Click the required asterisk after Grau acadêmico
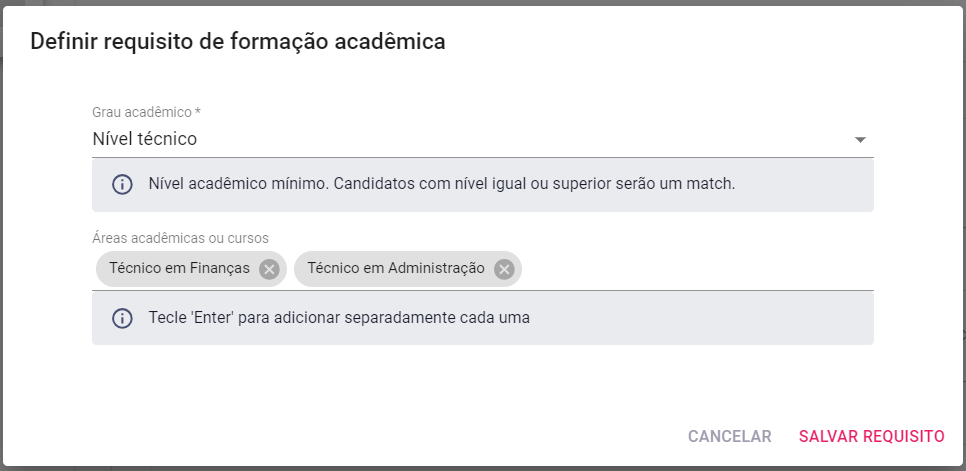 coord(198,112)
